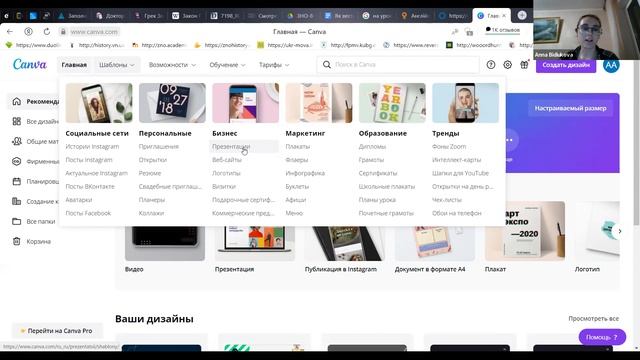Open the Социальные сети category thumbnail
Screen dimensions: 640x360
point(99,103)
